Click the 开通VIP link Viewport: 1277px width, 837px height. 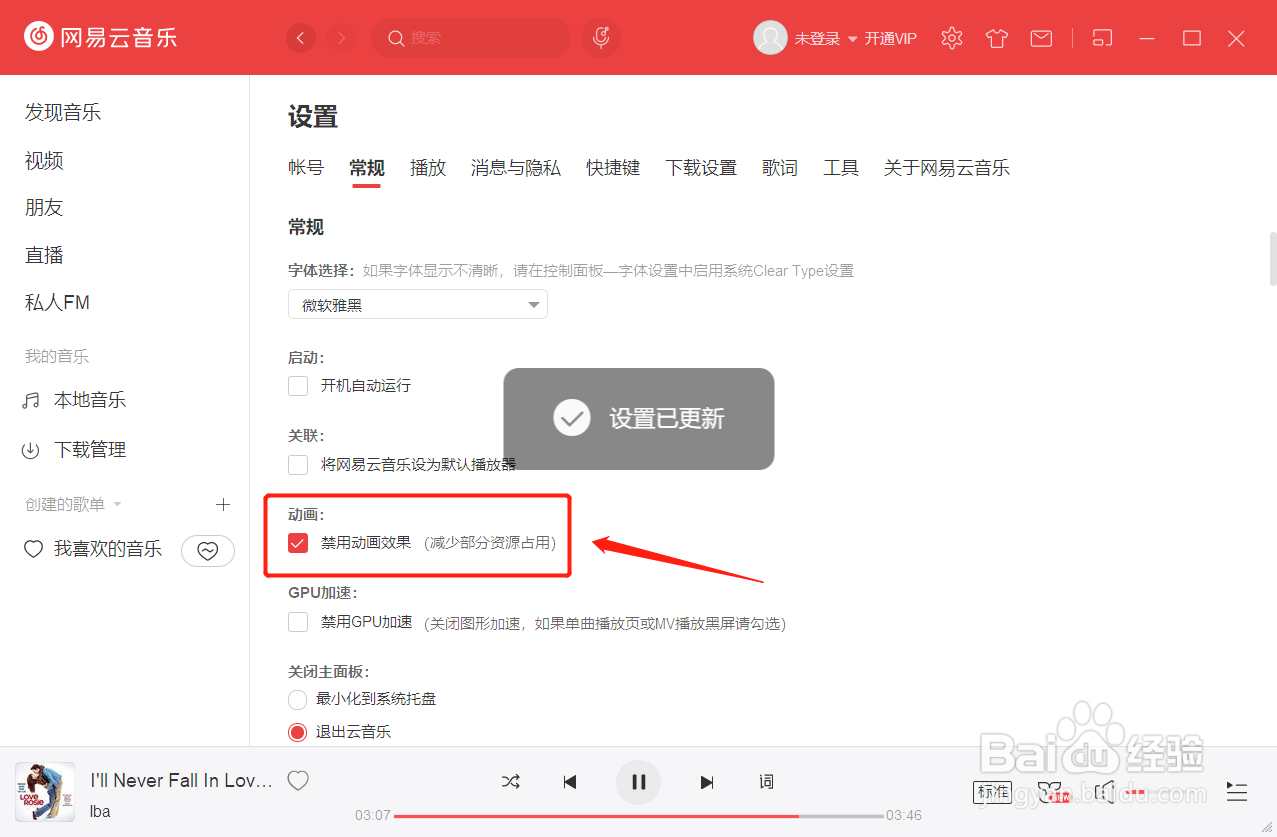[x=889, y=38]
